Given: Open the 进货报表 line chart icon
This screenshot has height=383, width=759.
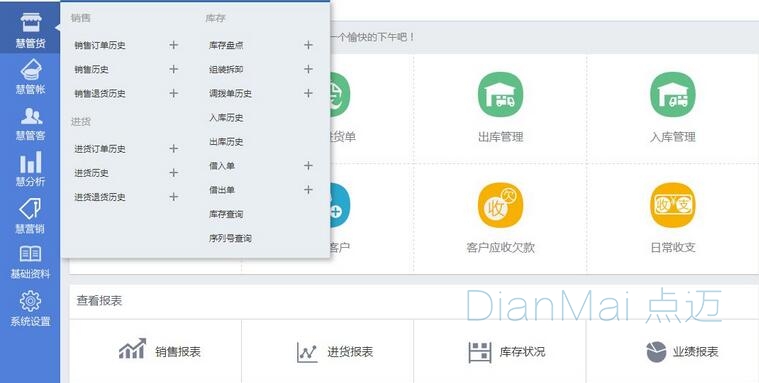Looking at the screenshot, I should pos(307,352).
